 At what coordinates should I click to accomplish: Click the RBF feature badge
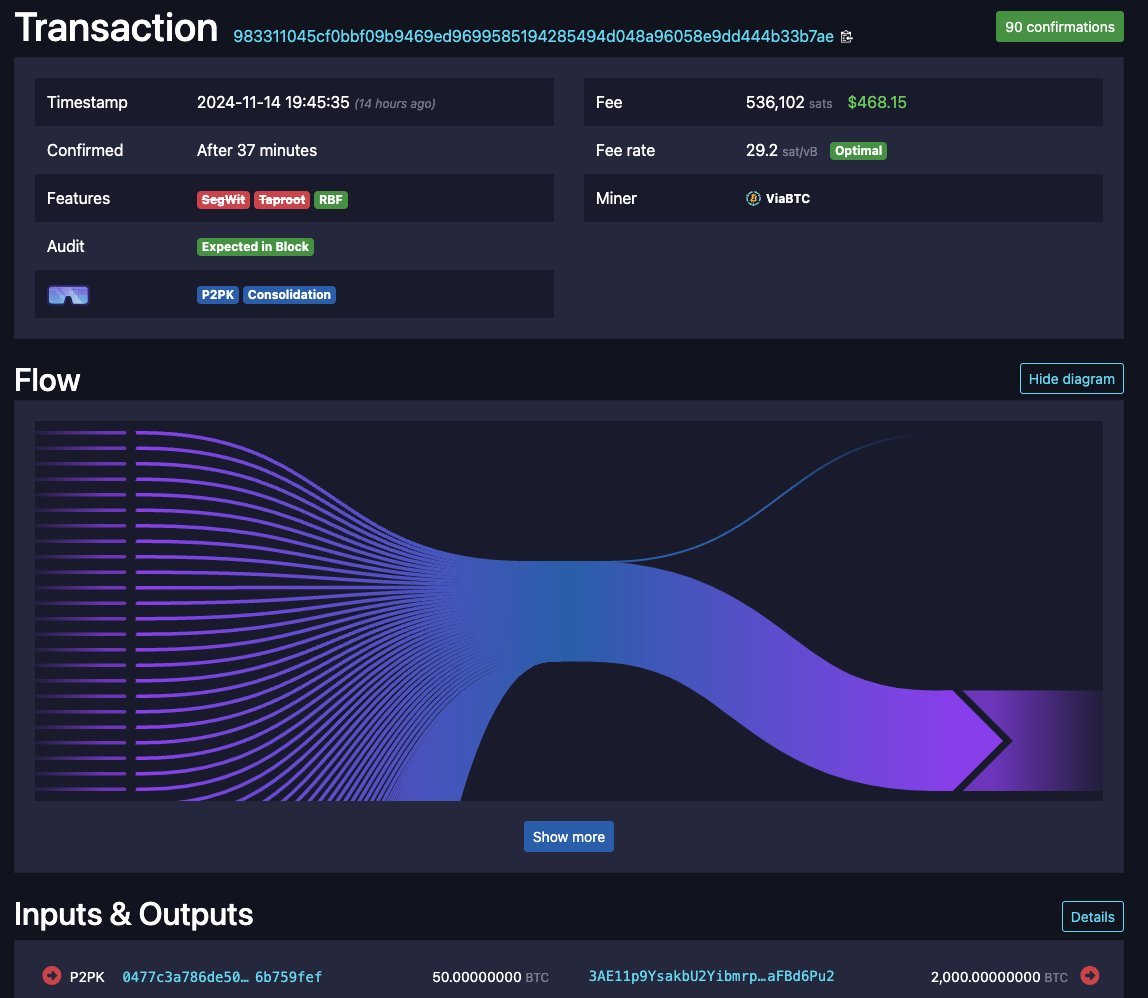pos(331,200)
